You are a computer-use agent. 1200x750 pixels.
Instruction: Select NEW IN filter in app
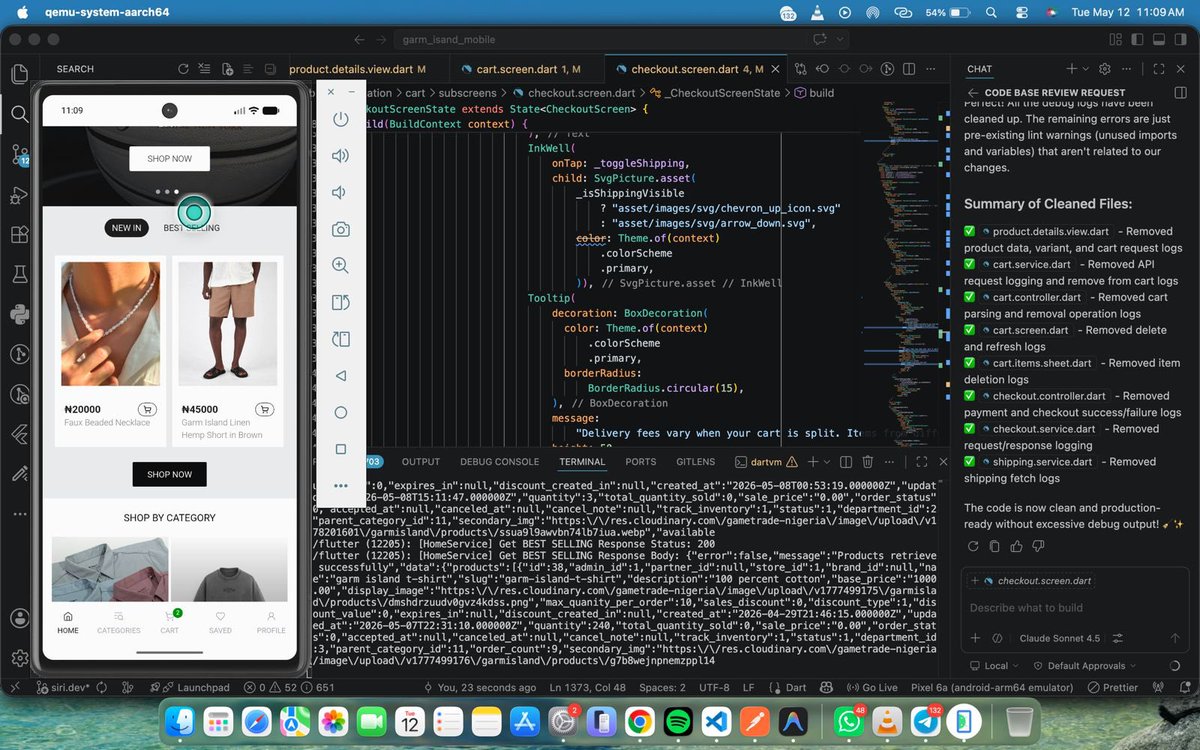click(126, 228)
